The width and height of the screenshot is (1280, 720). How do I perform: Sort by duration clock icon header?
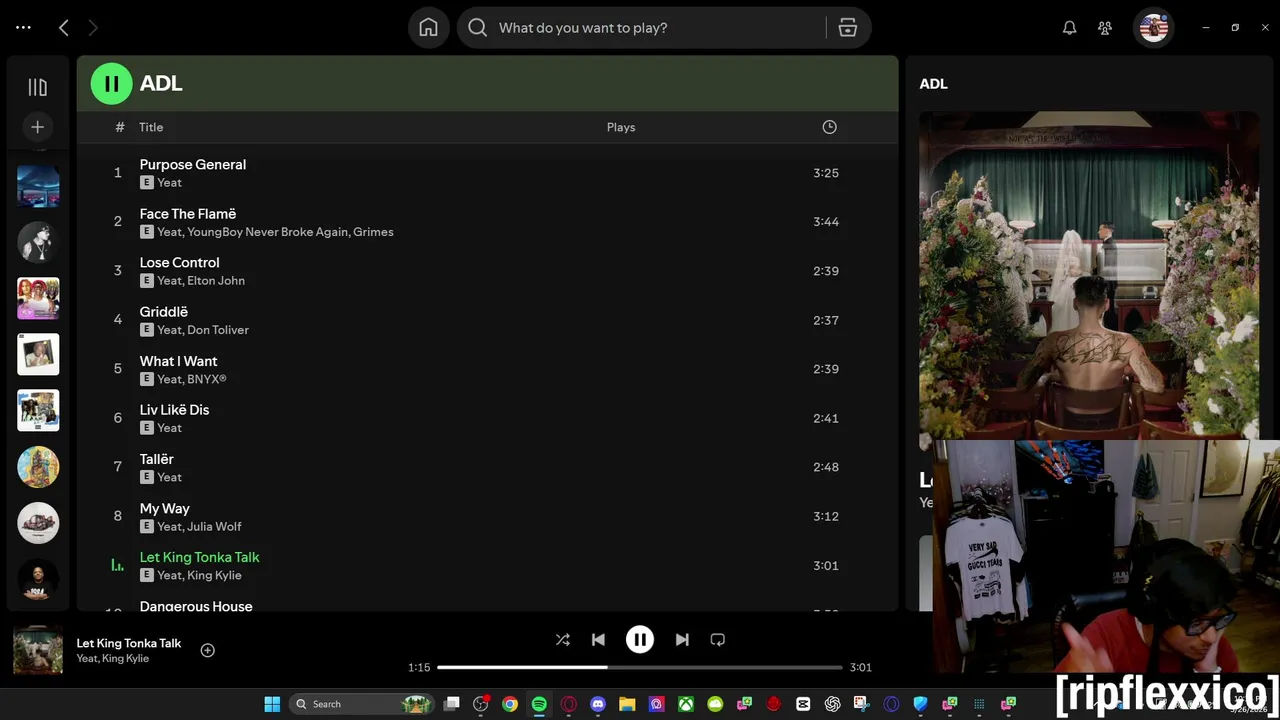[829, 127]
